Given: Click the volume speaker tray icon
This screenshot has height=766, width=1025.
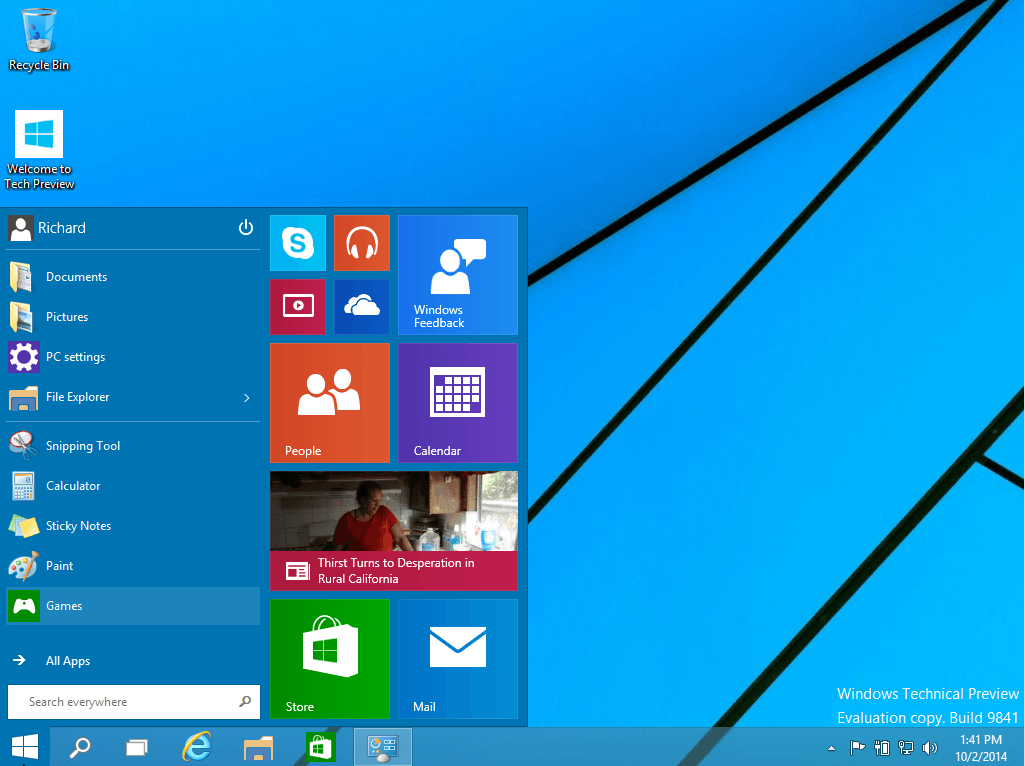Looking at the screenshot, I should [930, 748].
